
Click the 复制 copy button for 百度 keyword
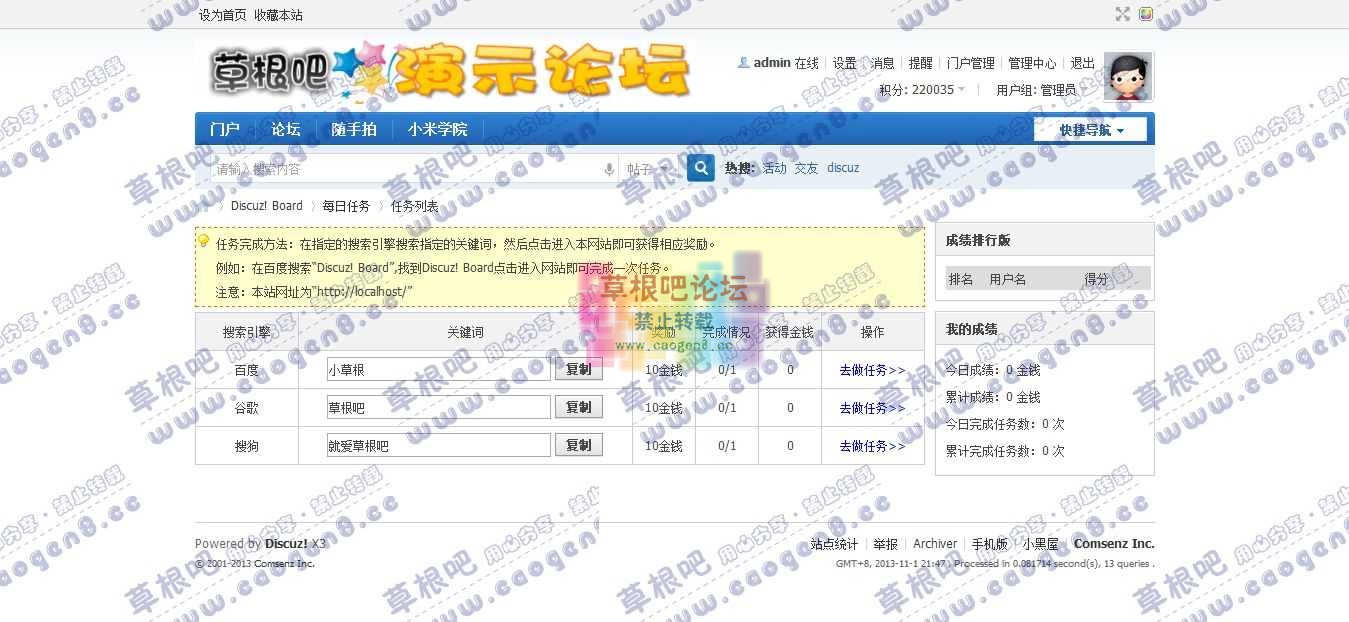[x=578, y=369]
